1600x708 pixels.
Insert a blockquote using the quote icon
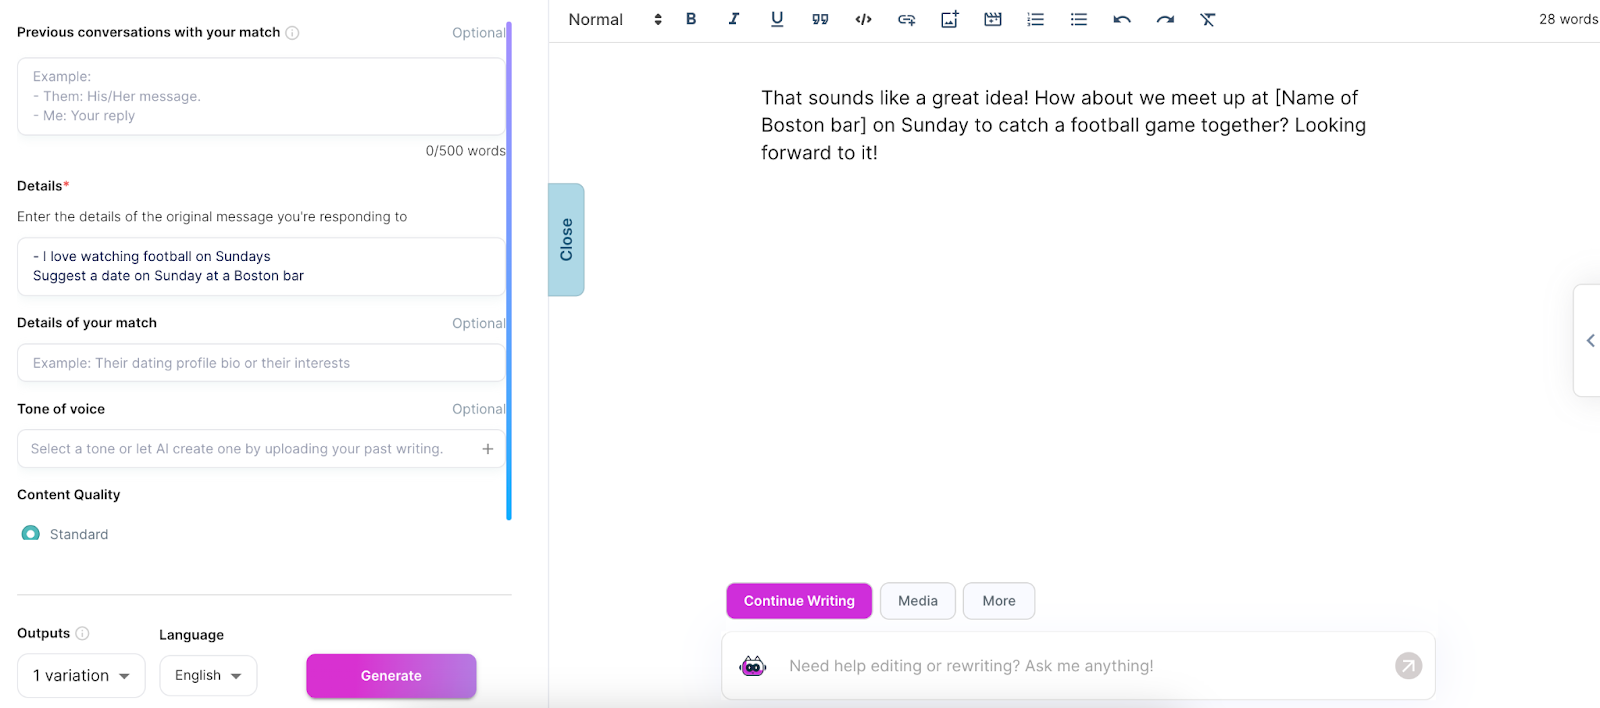click(x=820, y=19)
